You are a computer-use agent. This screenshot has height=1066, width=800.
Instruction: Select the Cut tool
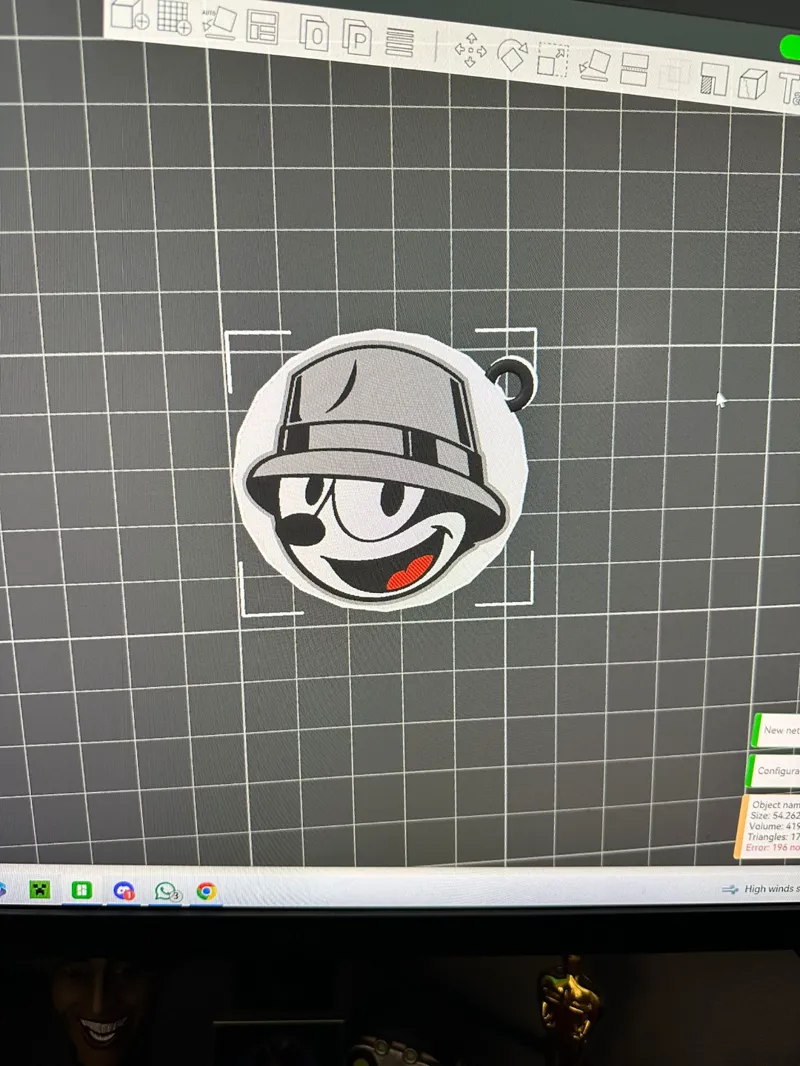[x=634, y=70]
